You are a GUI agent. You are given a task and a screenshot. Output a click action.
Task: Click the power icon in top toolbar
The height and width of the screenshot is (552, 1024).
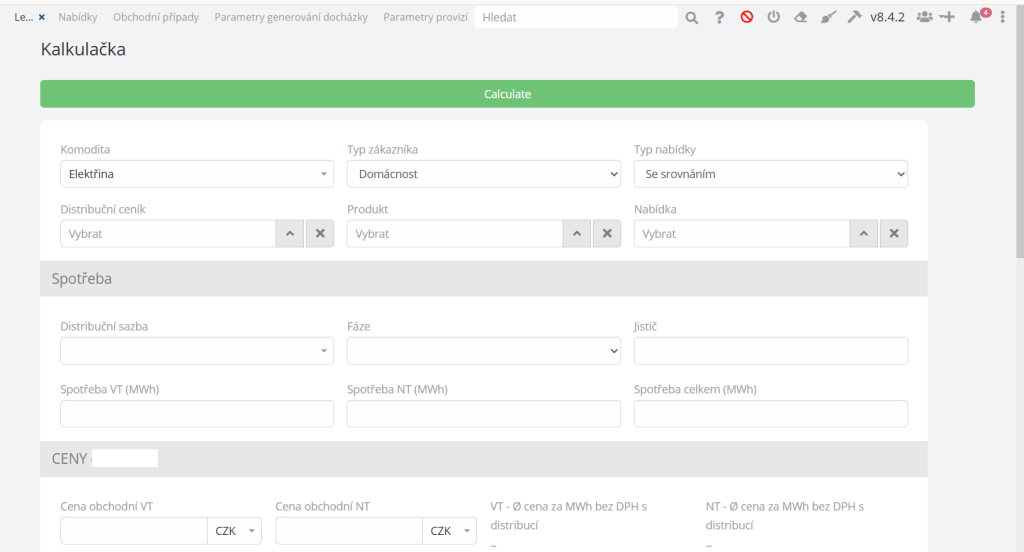pos(773,17)
